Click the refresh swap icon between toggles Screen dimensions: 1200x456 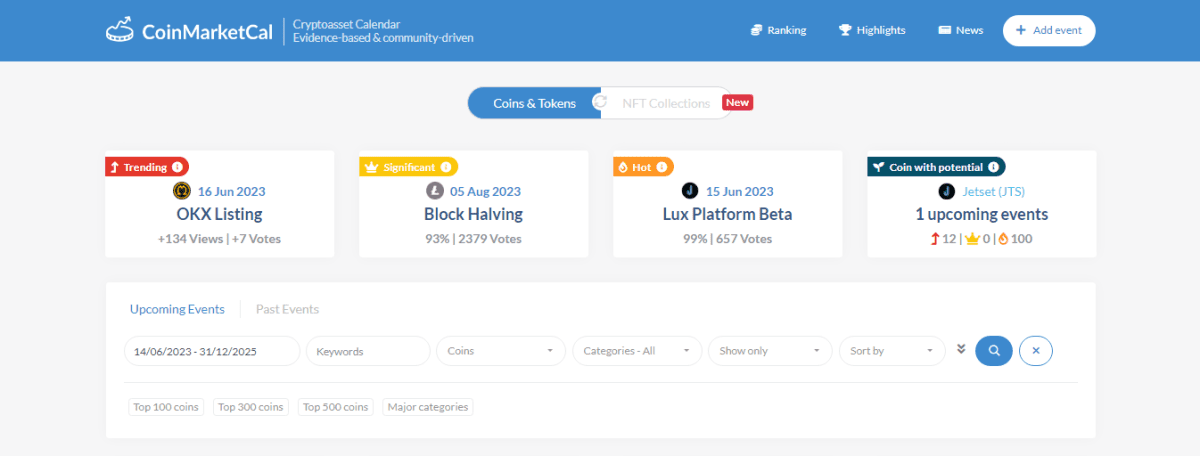coord(600,102)
